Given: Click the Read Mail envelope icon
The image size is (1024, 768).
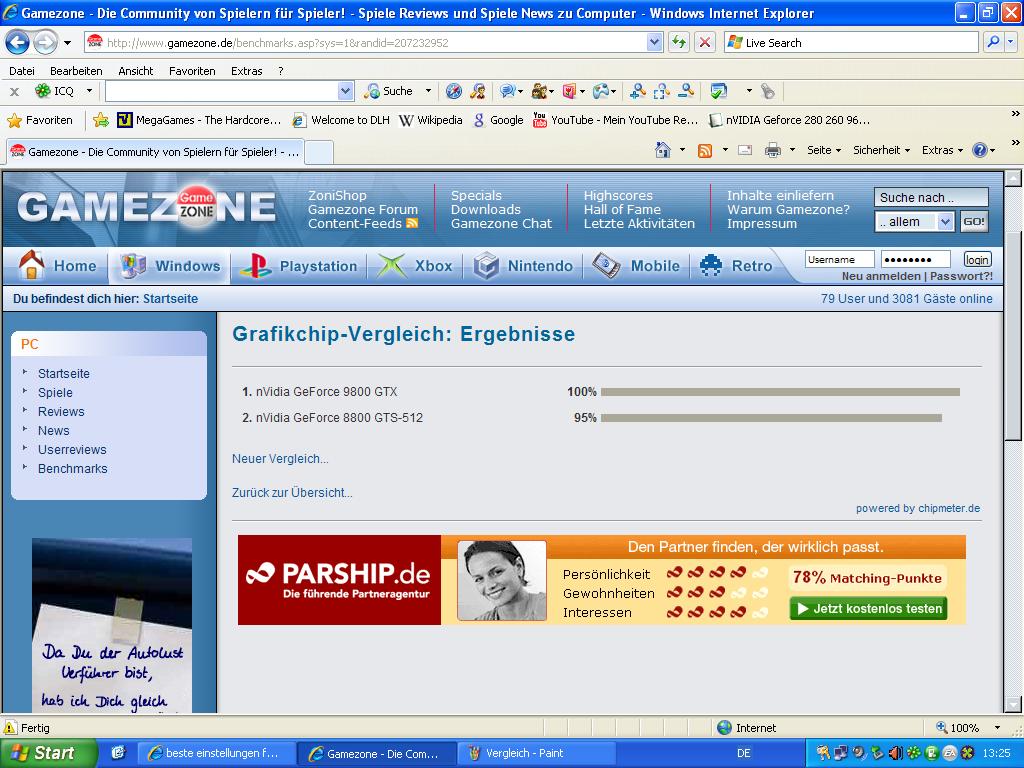Looking at the screenshot, I should (x=744, y=150).
